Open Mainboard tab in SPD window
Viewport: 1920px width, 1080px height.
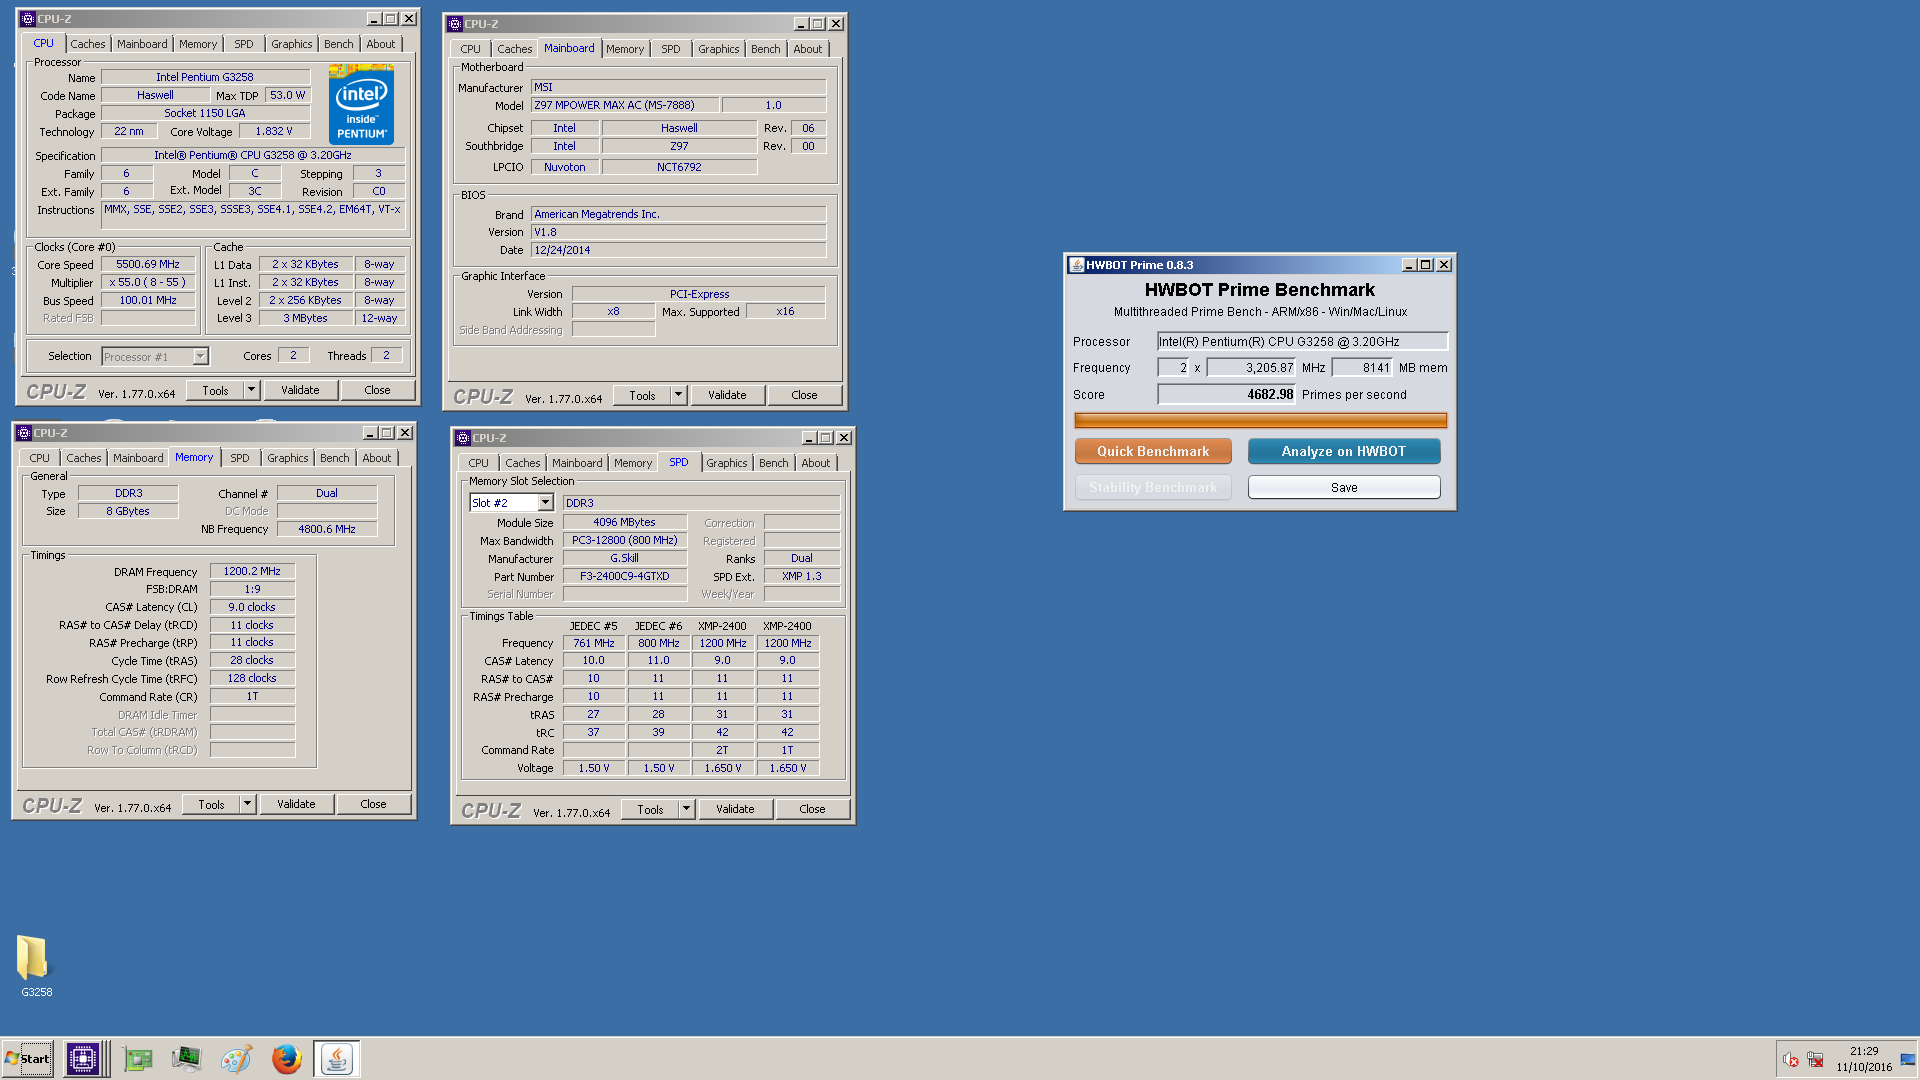click(x=578, y=463)
